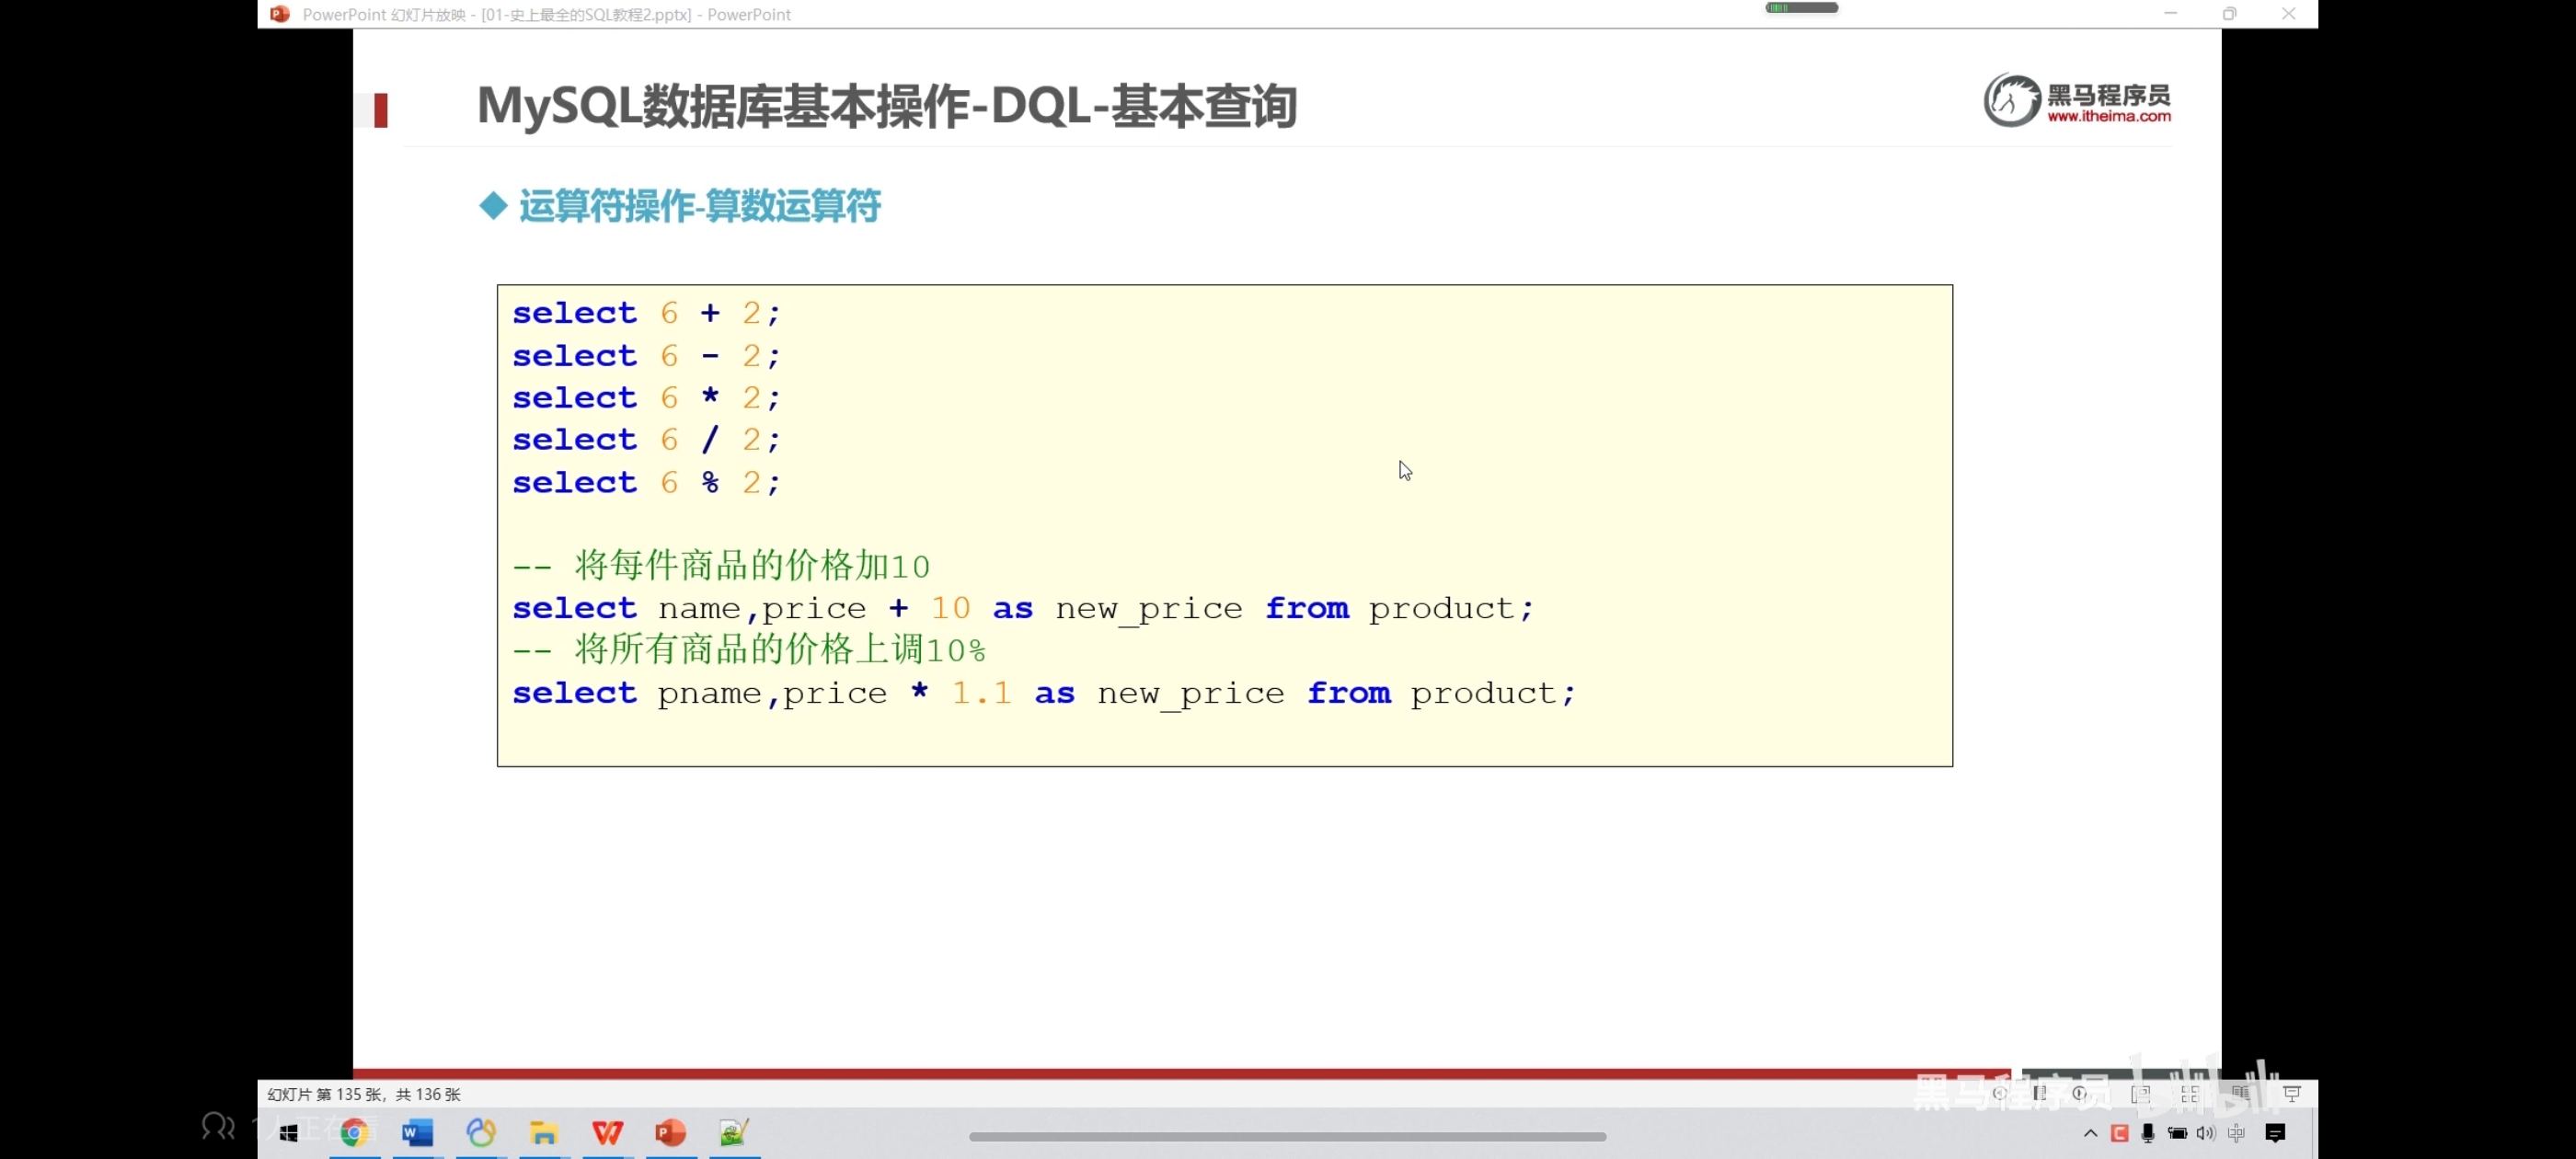Image resolution: width=2576 pixels, height=1159 pixels.
Task: Open Windows Start menu
Action: [x=289, y=1133]
